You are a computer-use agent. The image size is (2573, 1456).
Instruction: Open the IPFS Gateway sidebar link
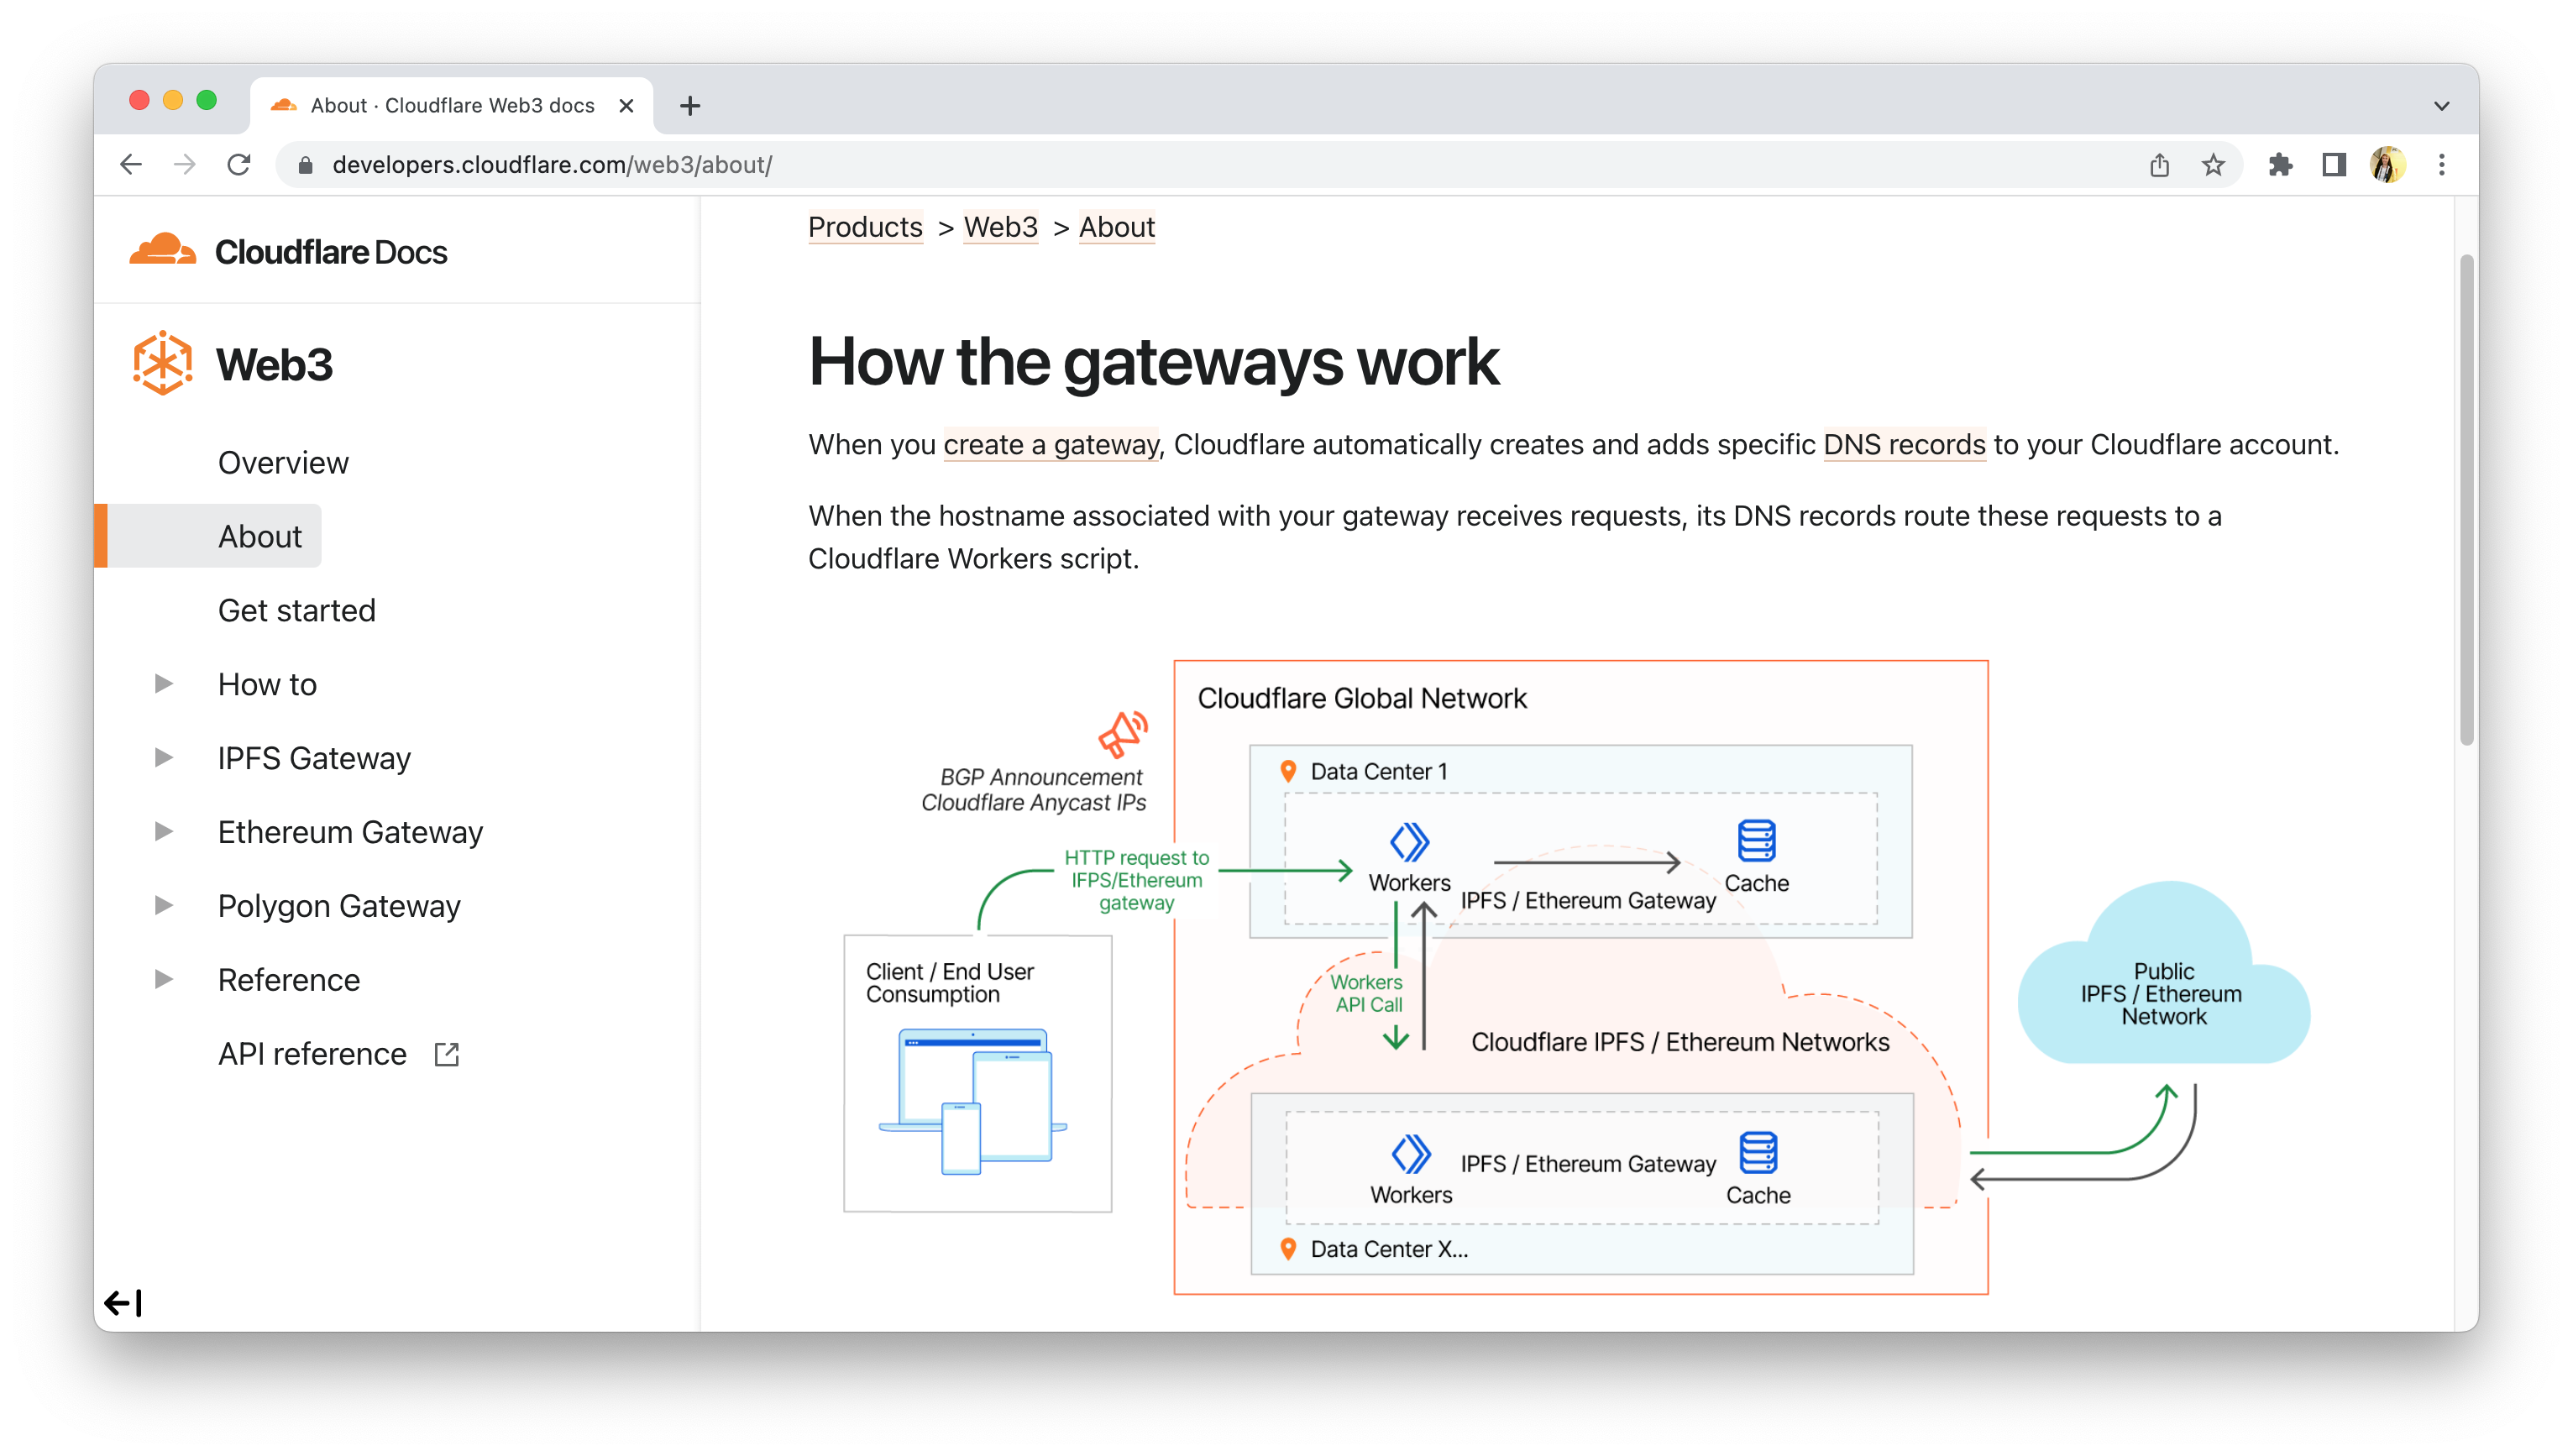(314, 758)
